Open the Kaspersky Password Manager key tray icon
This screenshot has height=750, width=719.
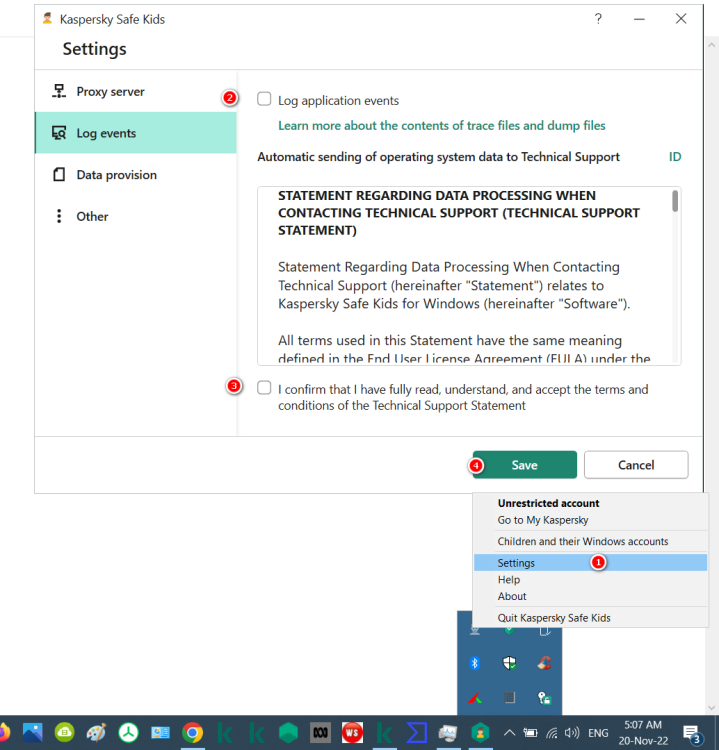[x=544, y=698]
